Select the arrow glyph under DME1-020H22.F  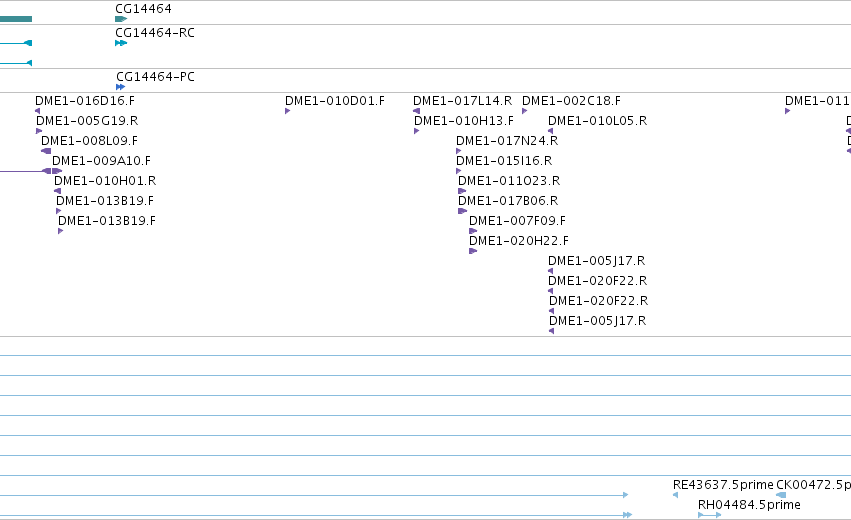click(473, 251)
